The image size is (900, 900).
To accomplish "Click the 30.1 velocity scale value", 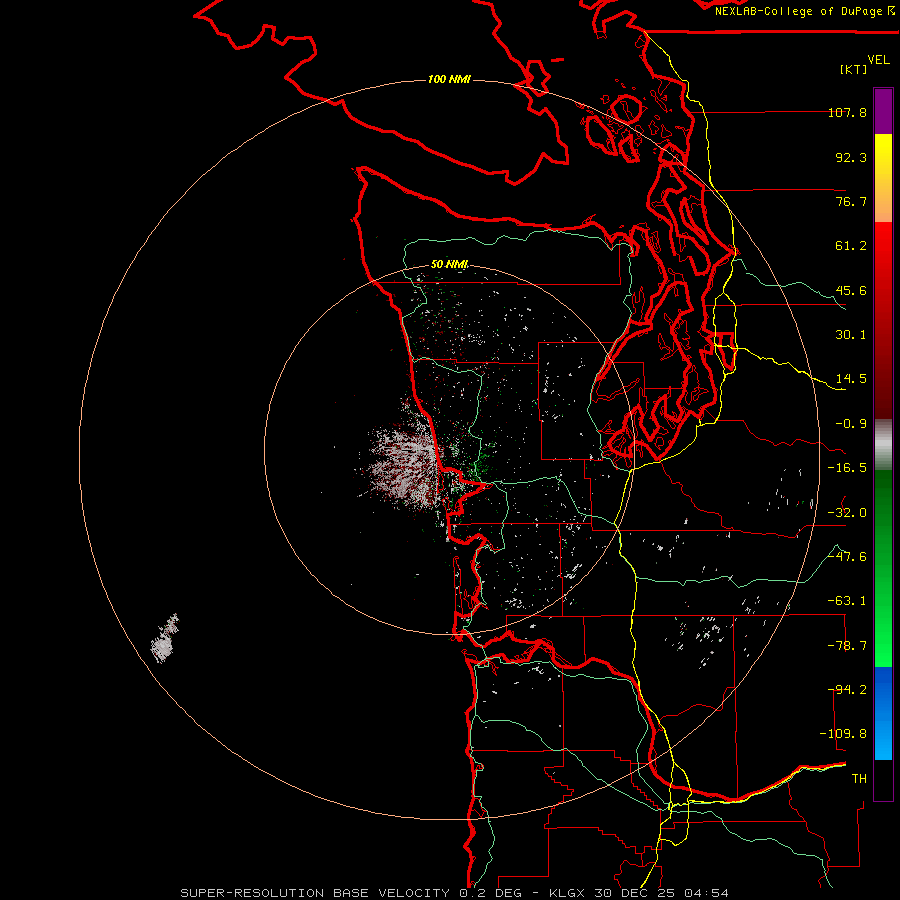I will 851,335.
